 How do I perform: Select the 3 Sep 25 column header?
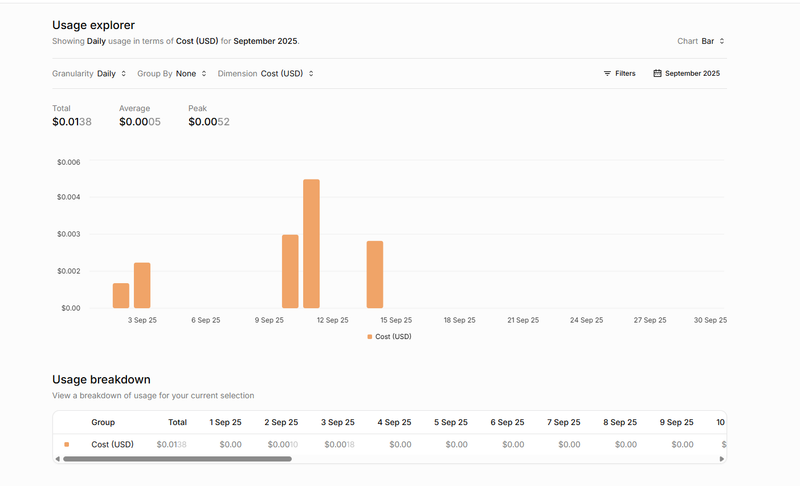point(338,422)
